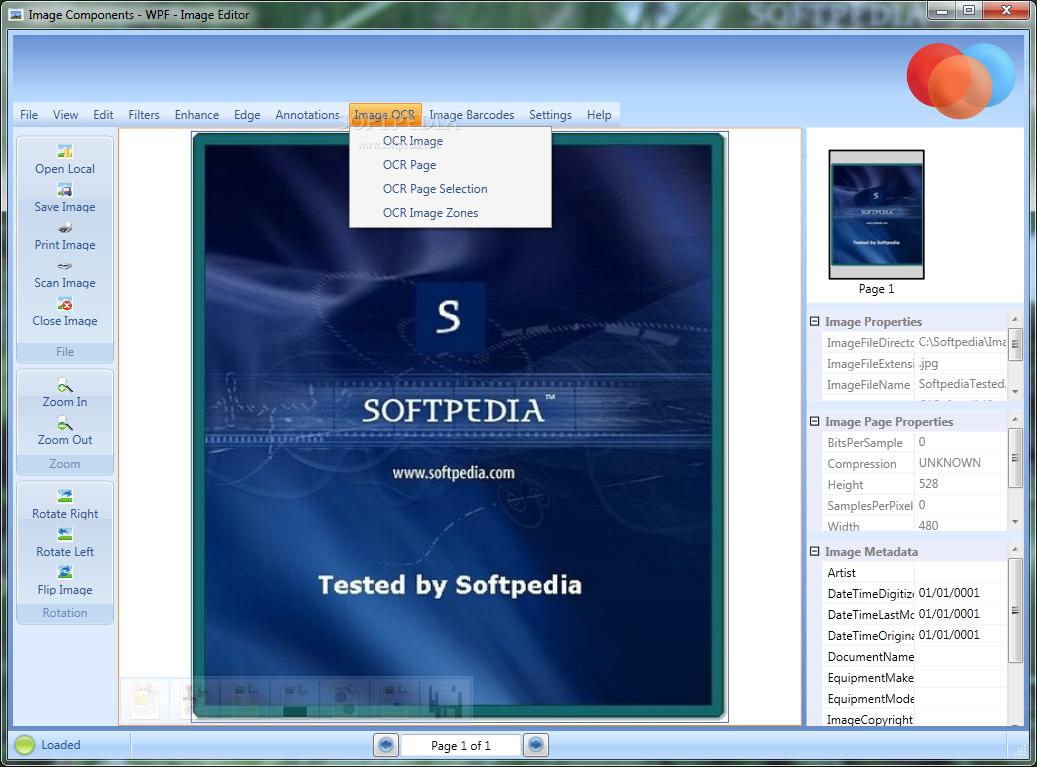Select Width value 480
Viewport: 1037px width, 767px height.
(961, 525)
